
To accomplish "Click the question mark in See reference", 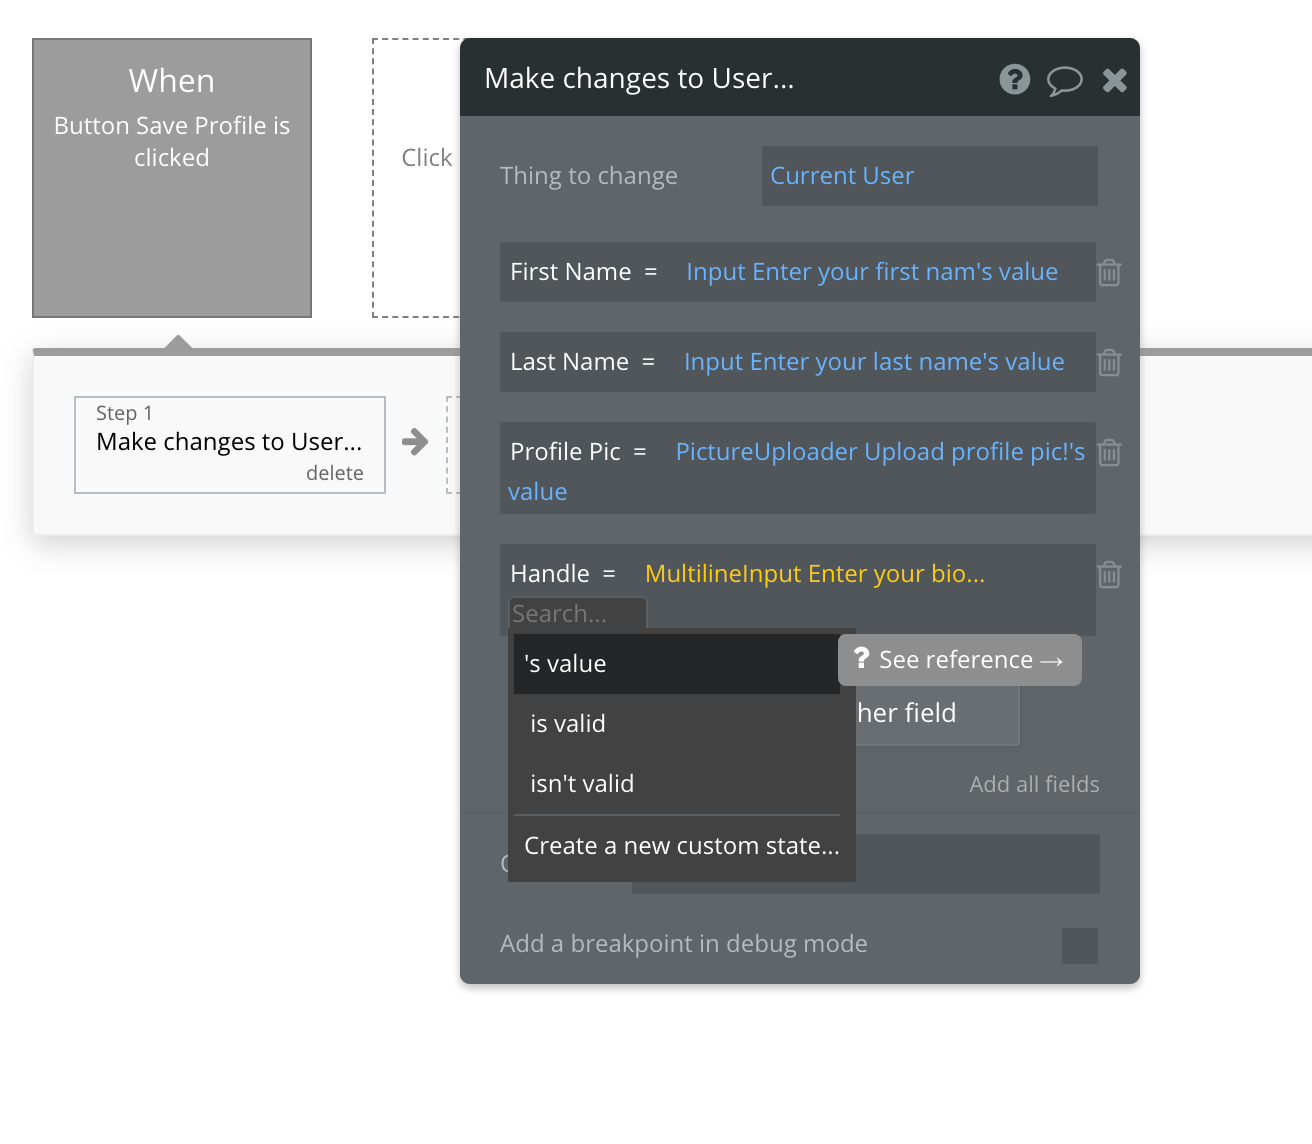I will point(862,659).
